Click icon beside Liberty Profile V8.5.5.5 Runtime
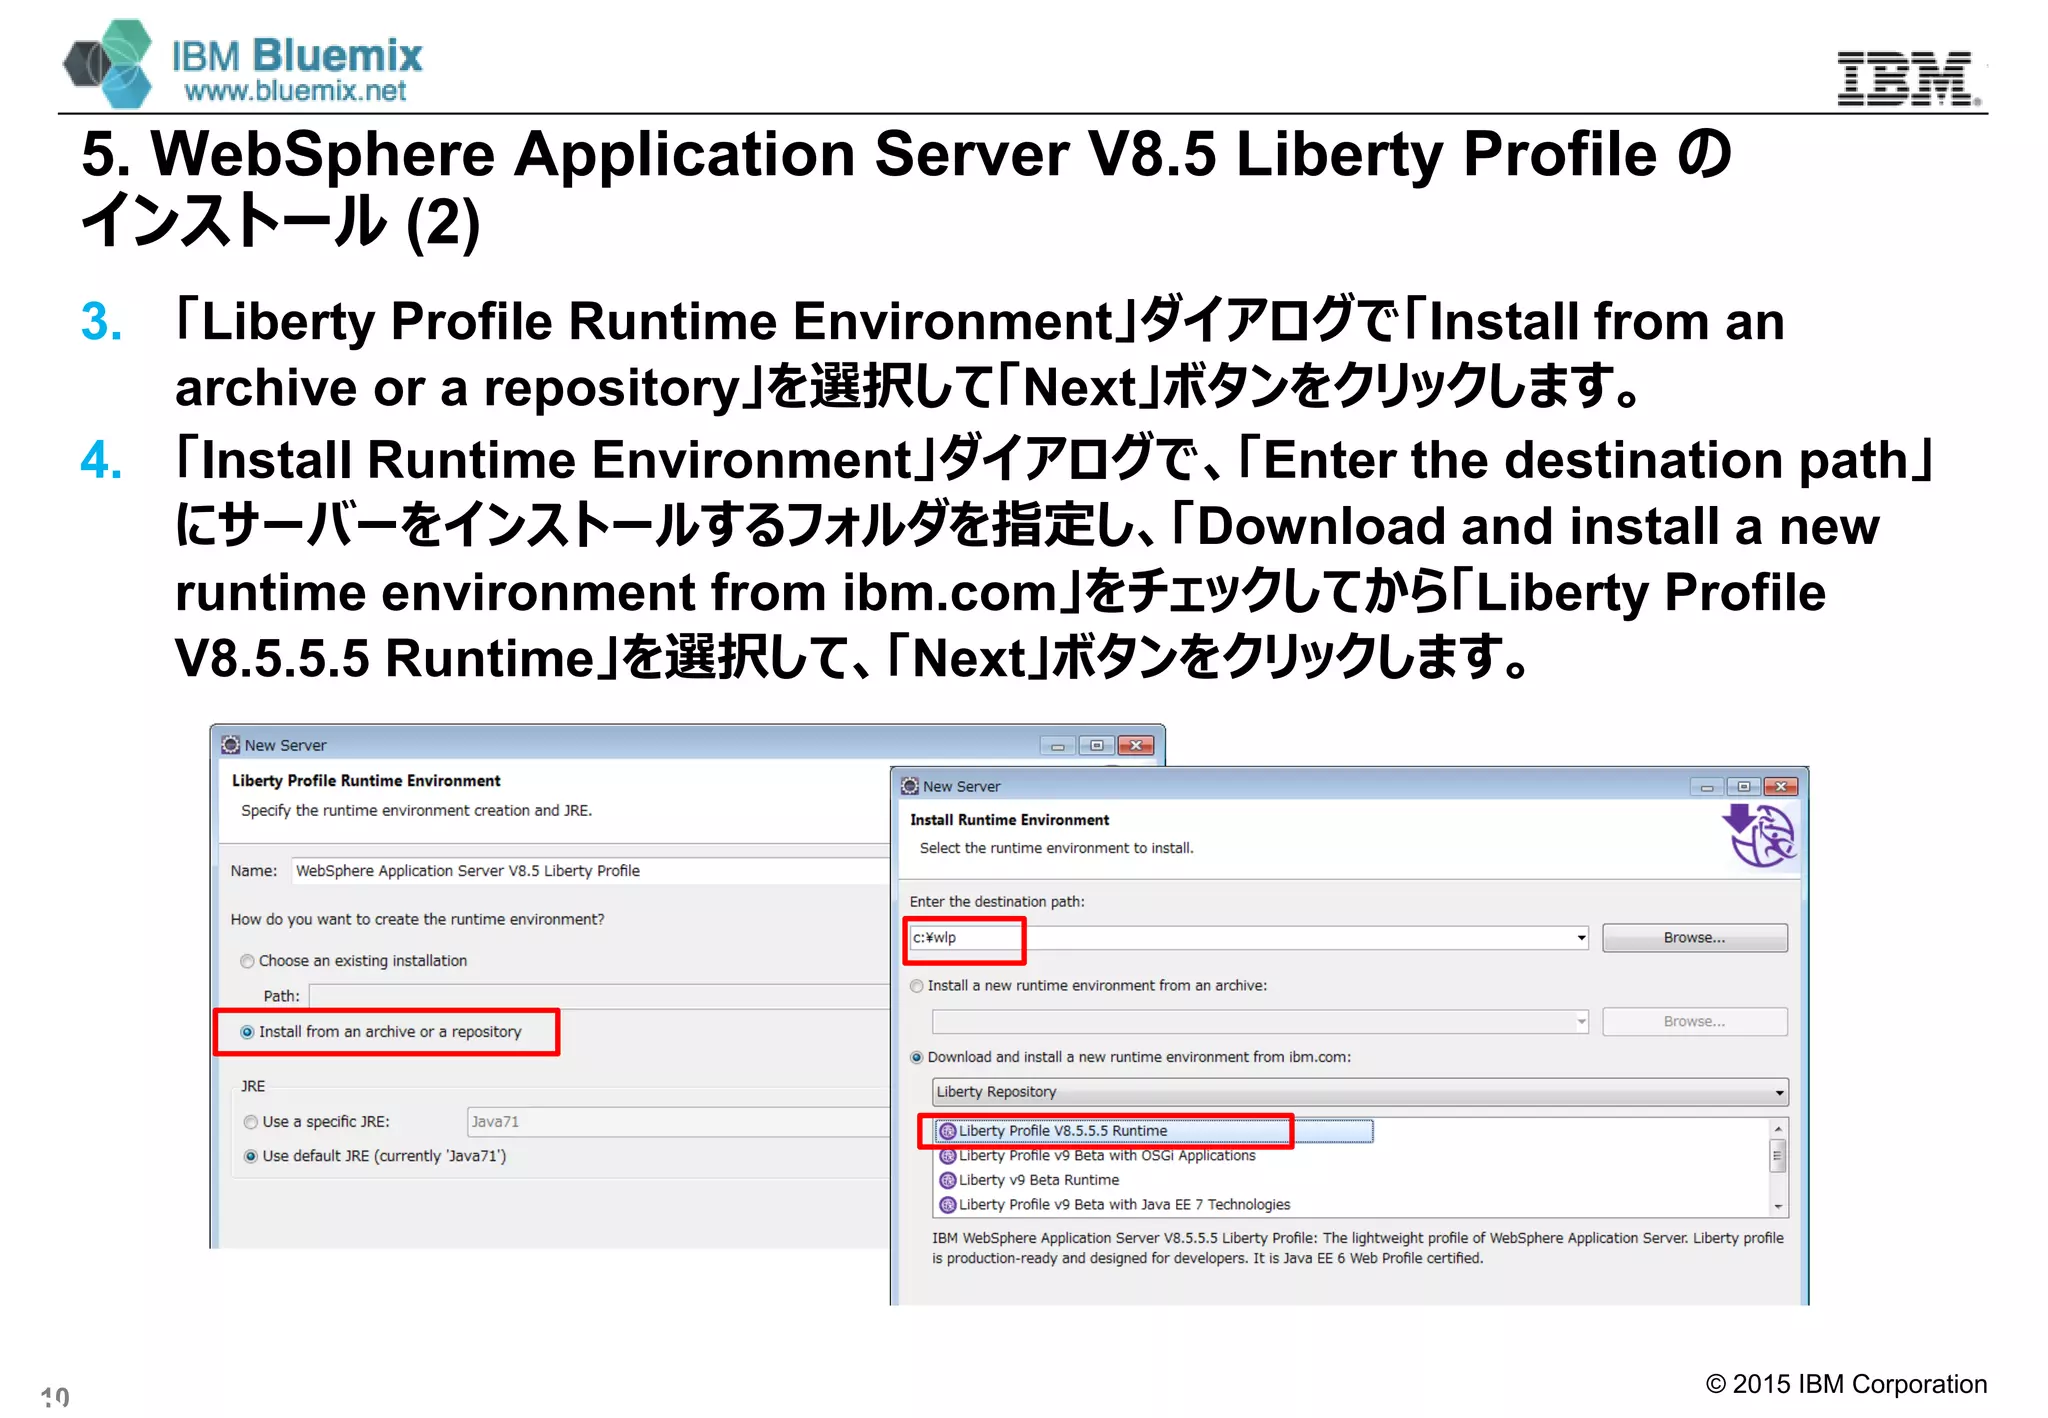This screenshot has width=2048, height=1418. point(948,1131)
